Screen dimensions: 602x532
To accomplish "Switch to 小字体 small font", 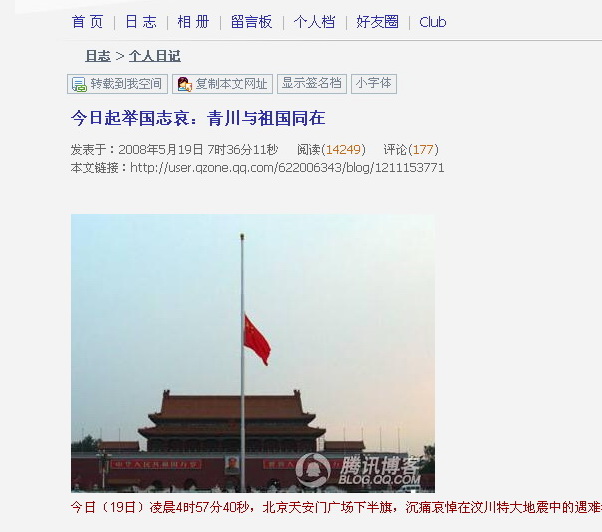I will pyautogui.click(x=374, y=84).
